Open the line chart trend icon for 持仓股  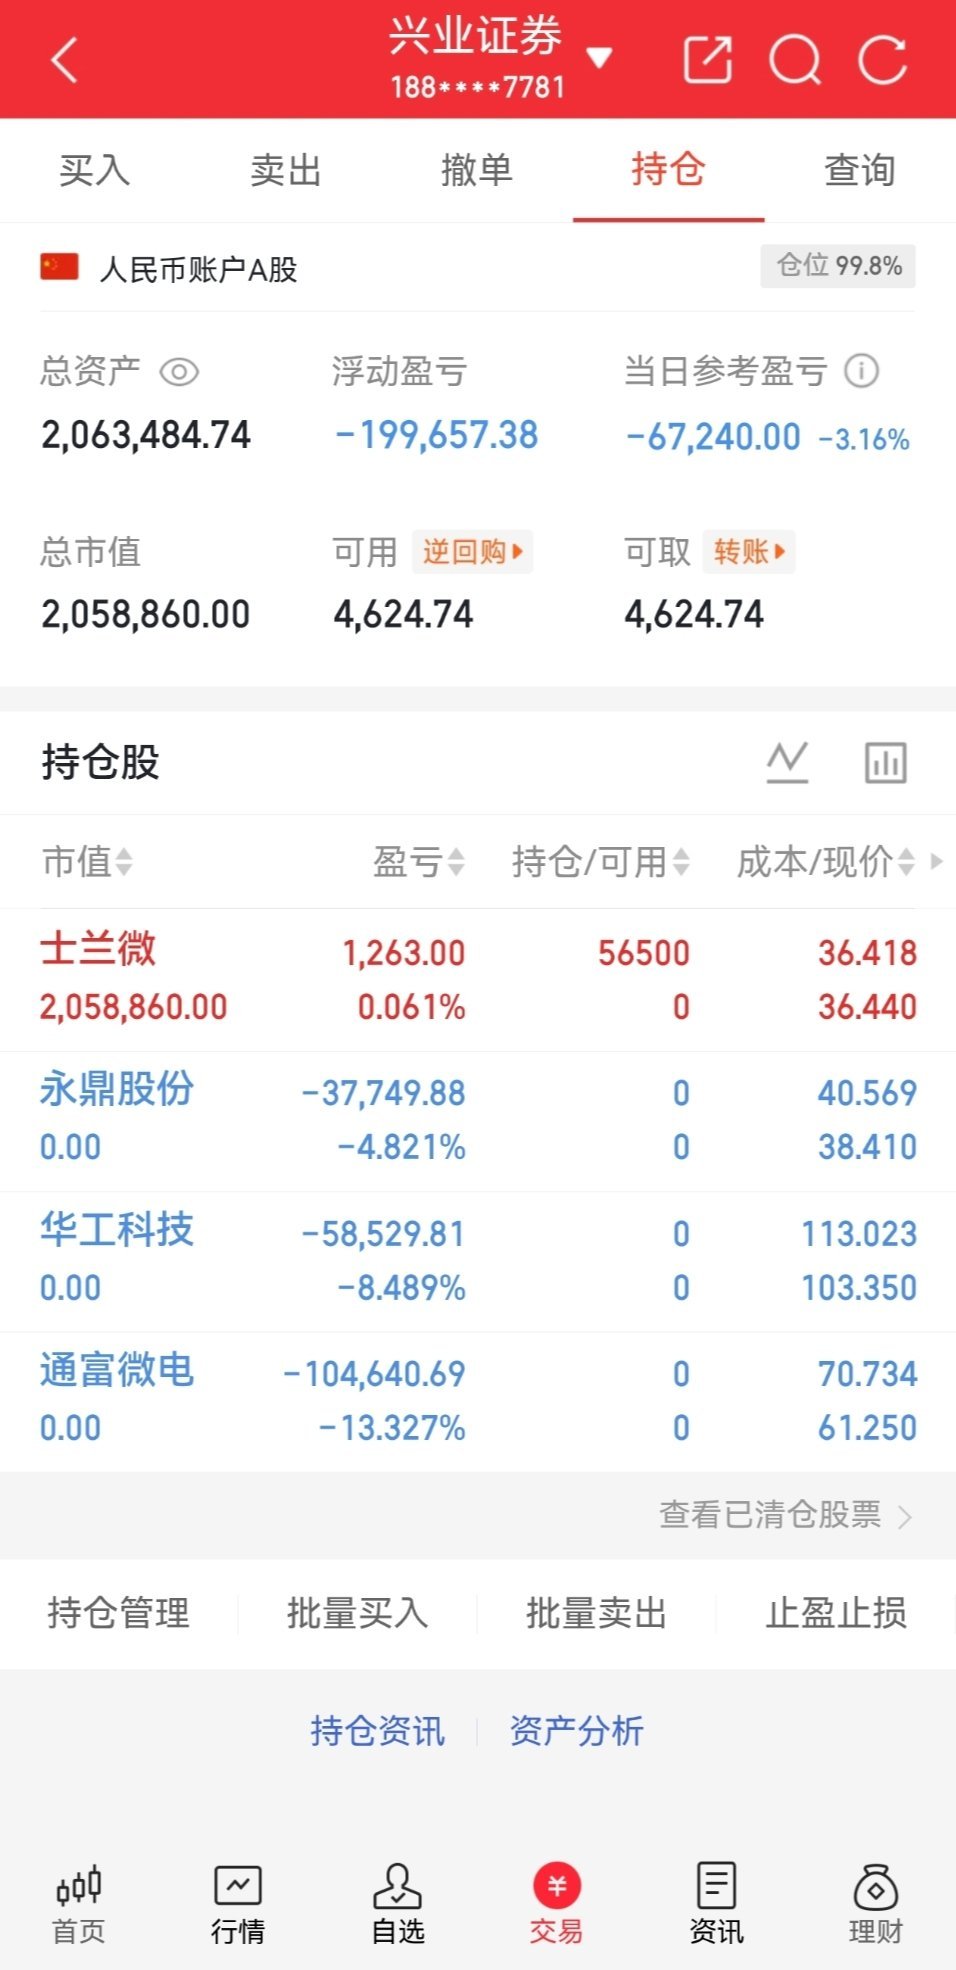[x=787, y=762]
